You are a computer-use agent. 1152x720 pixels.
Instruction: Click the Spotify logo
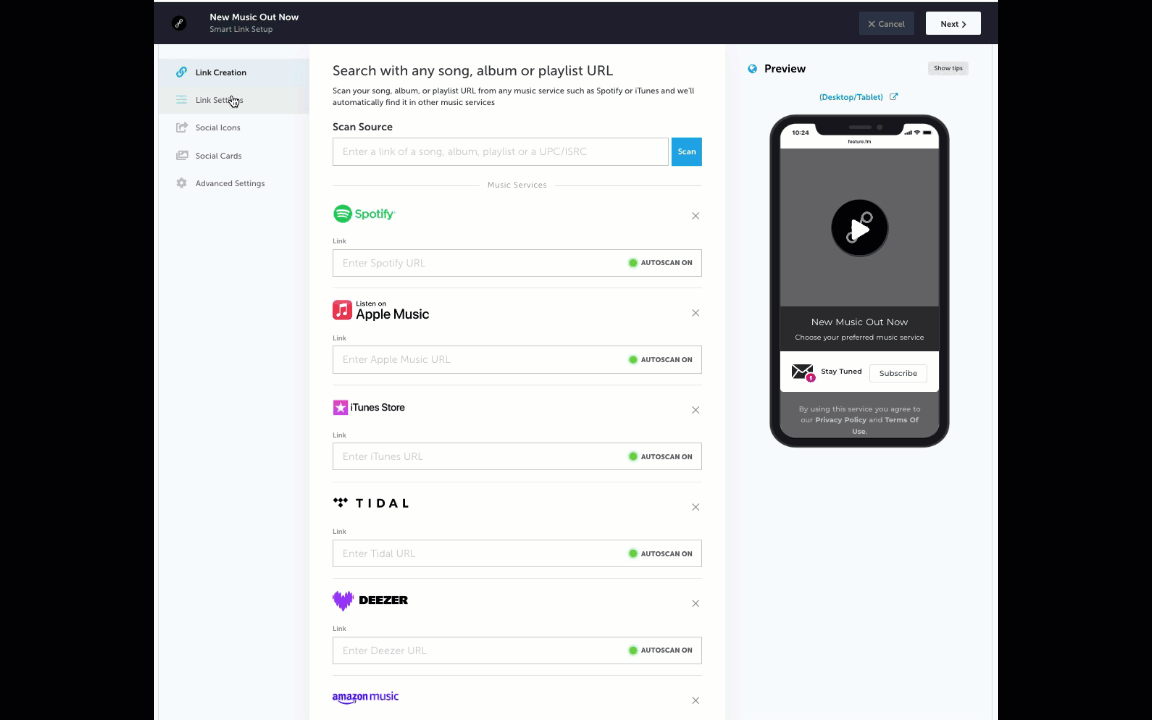coord(364,214)
